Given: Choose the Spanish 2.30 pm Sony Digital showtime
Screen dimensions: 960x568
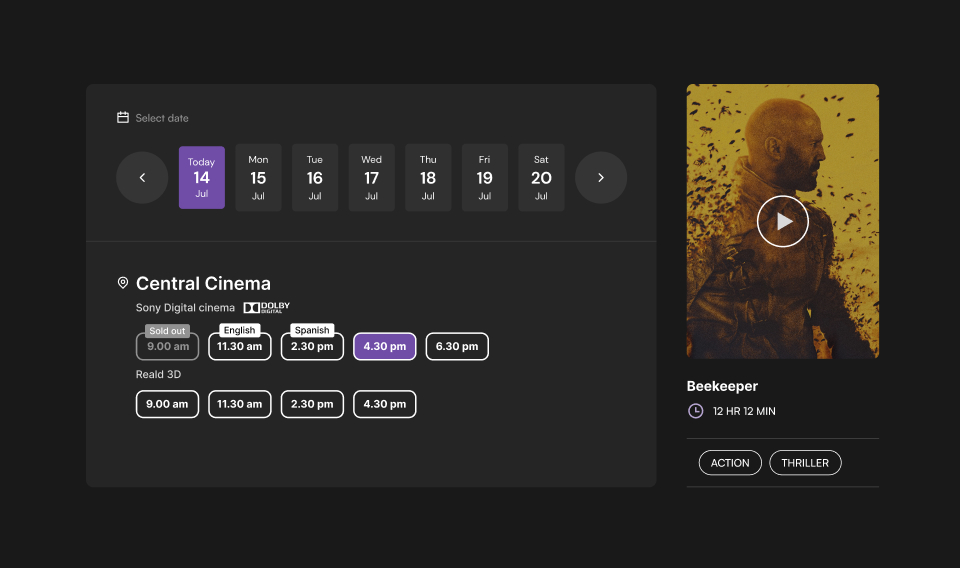Looking at the screenshot, I should [312, 346].
